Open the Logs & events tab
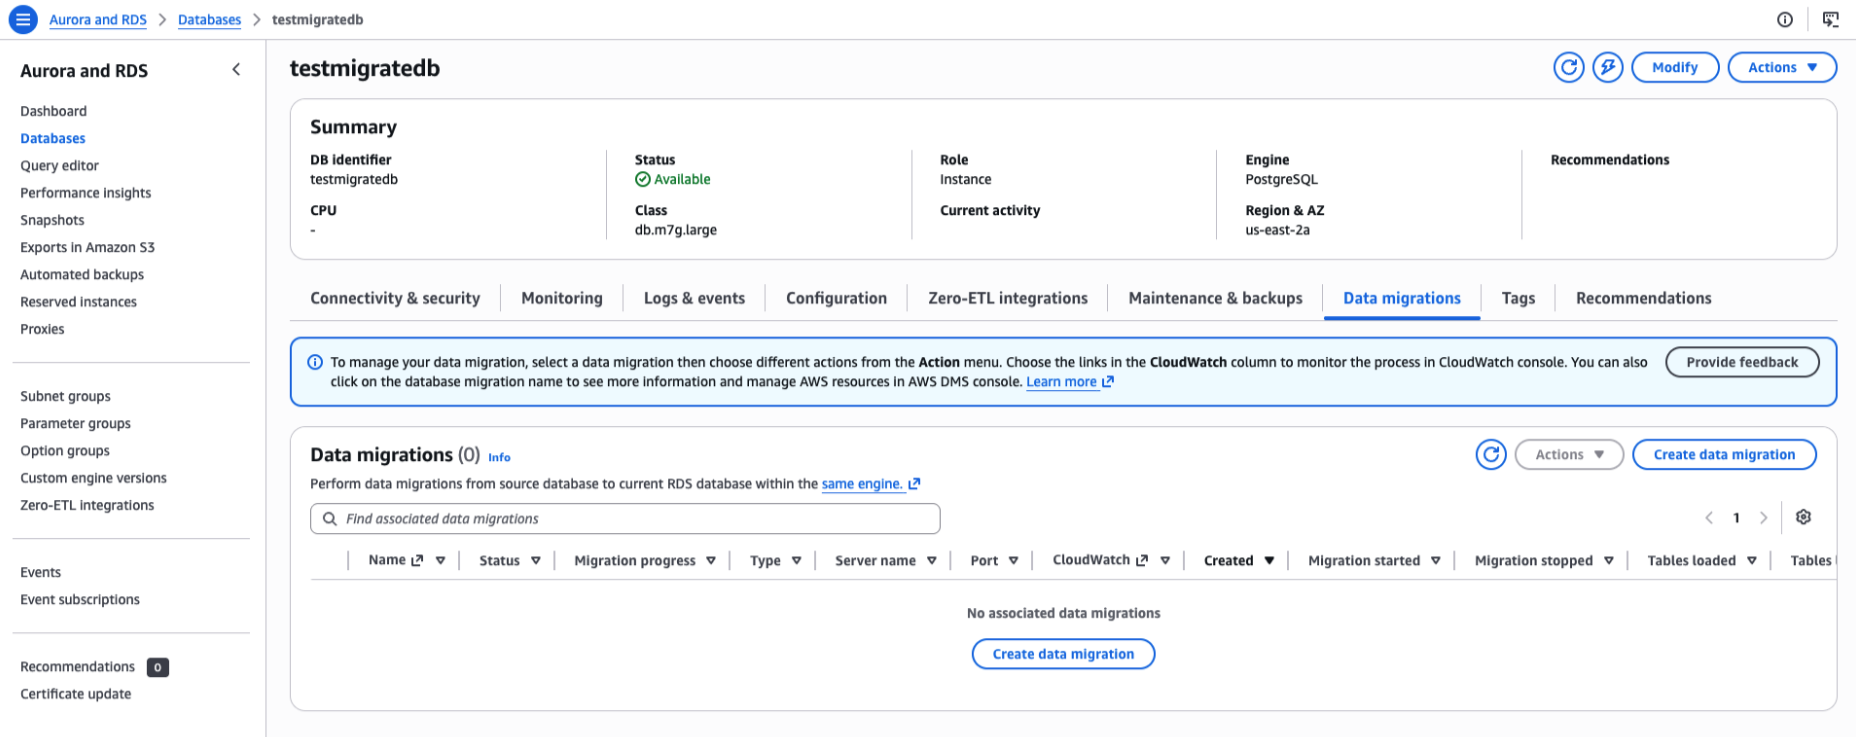 coord(694,298)
